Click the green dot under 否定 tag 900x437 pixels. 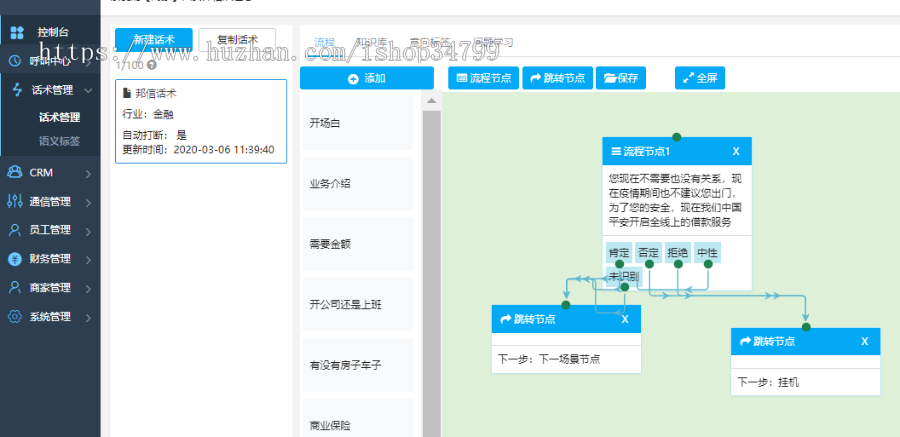649,264
